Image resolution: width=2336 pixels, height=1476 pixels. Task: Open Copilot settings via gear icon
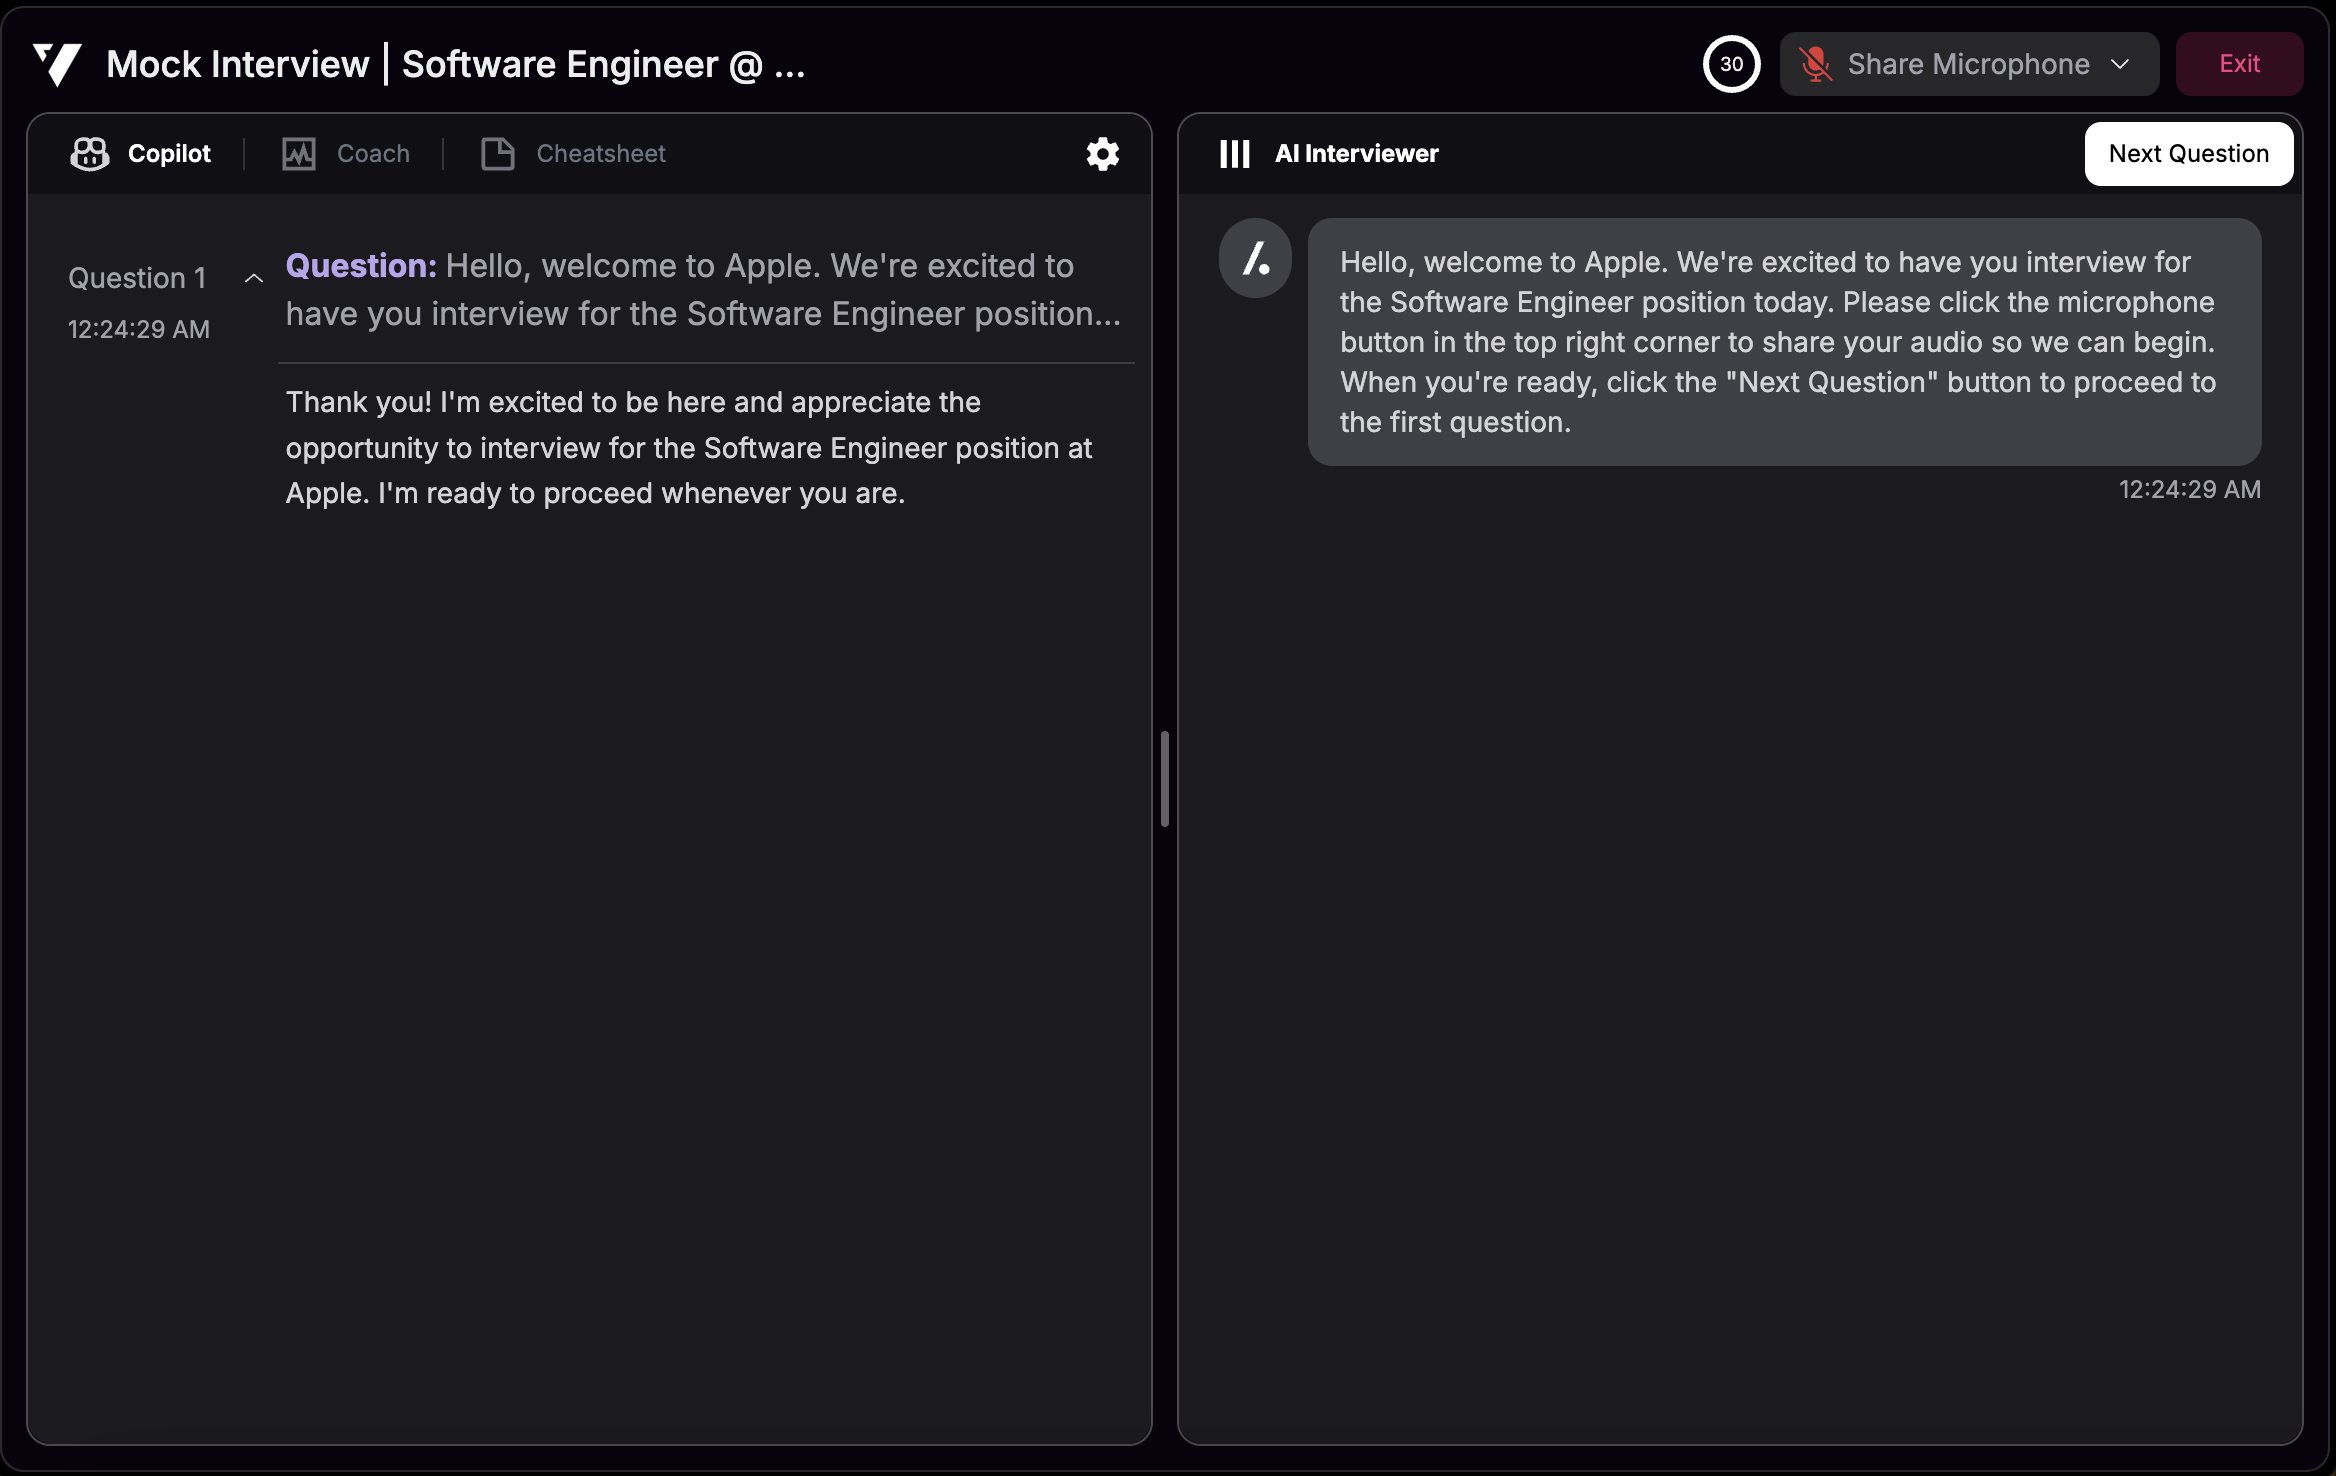click(x=1102, y=154)
